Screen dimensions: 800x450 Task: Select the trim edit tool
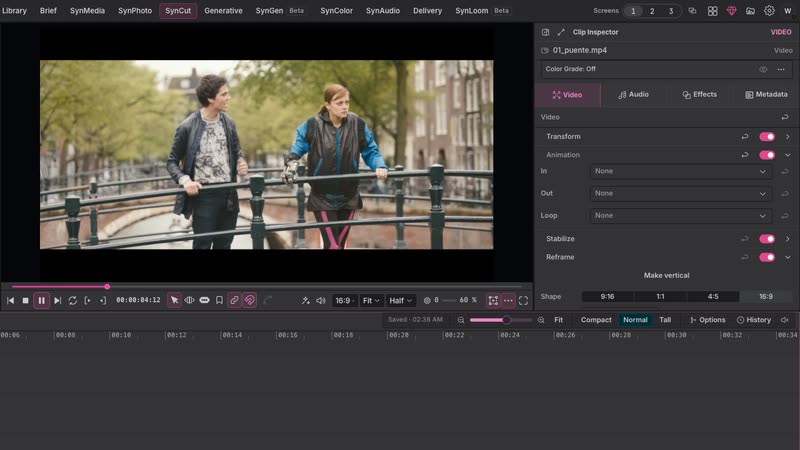point(189,301)
